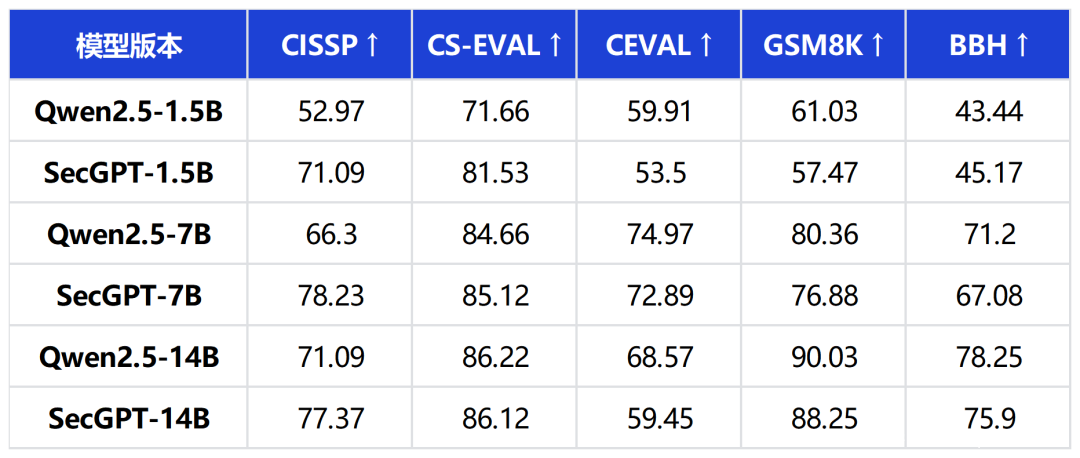
Task: Click the 52.97 CISSP score cell
Action: [x=330, y=111]
